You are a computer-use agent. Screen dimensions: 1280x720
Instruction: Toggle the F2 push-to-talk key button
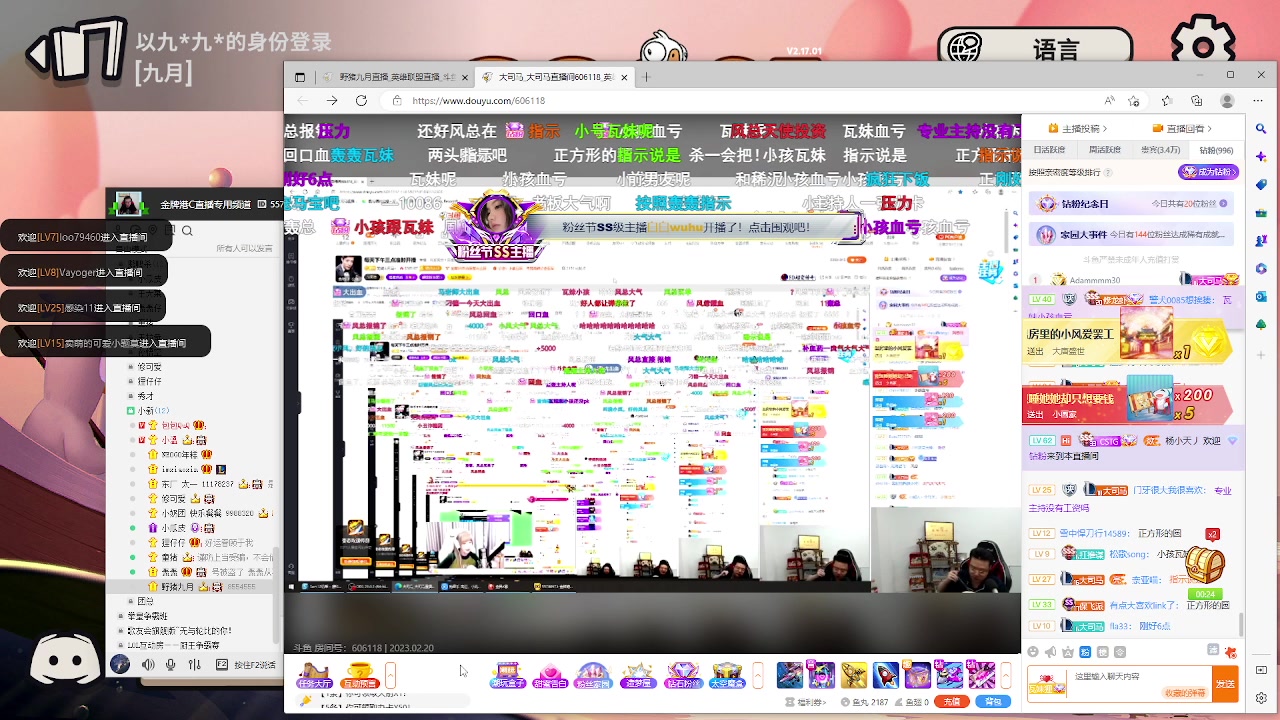[222, 664]
